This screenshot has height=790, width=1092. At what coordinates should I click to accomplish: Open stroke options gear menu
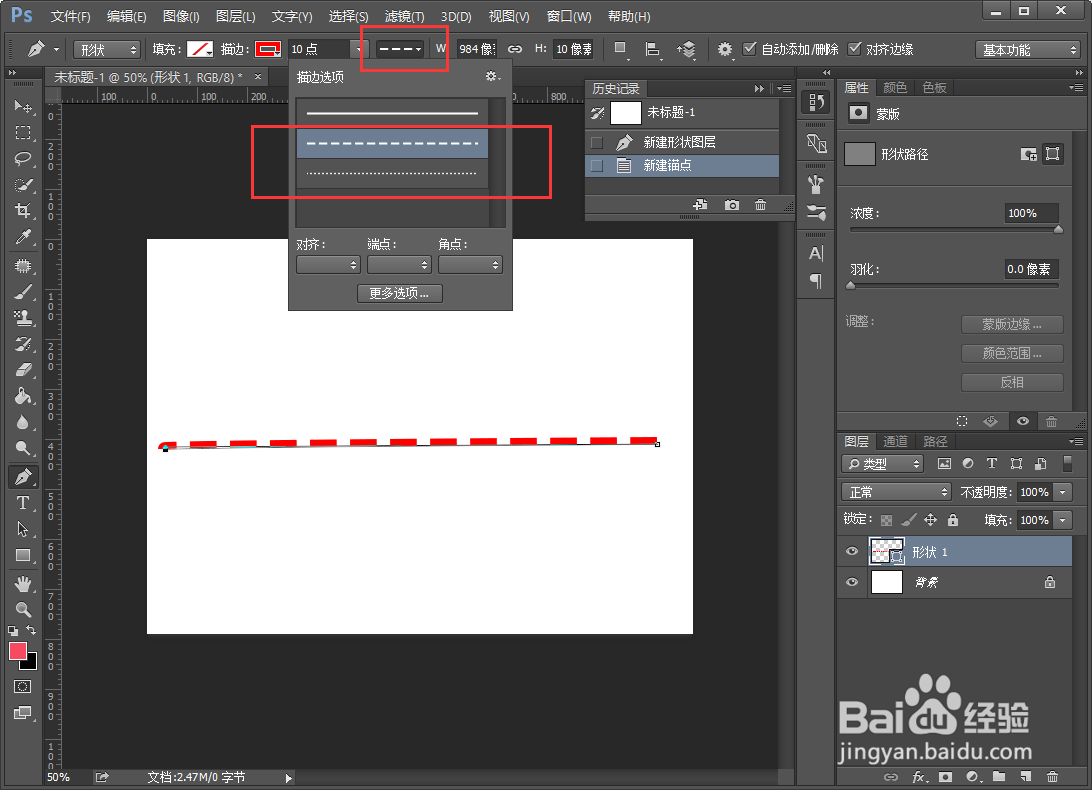click(492, 76)
